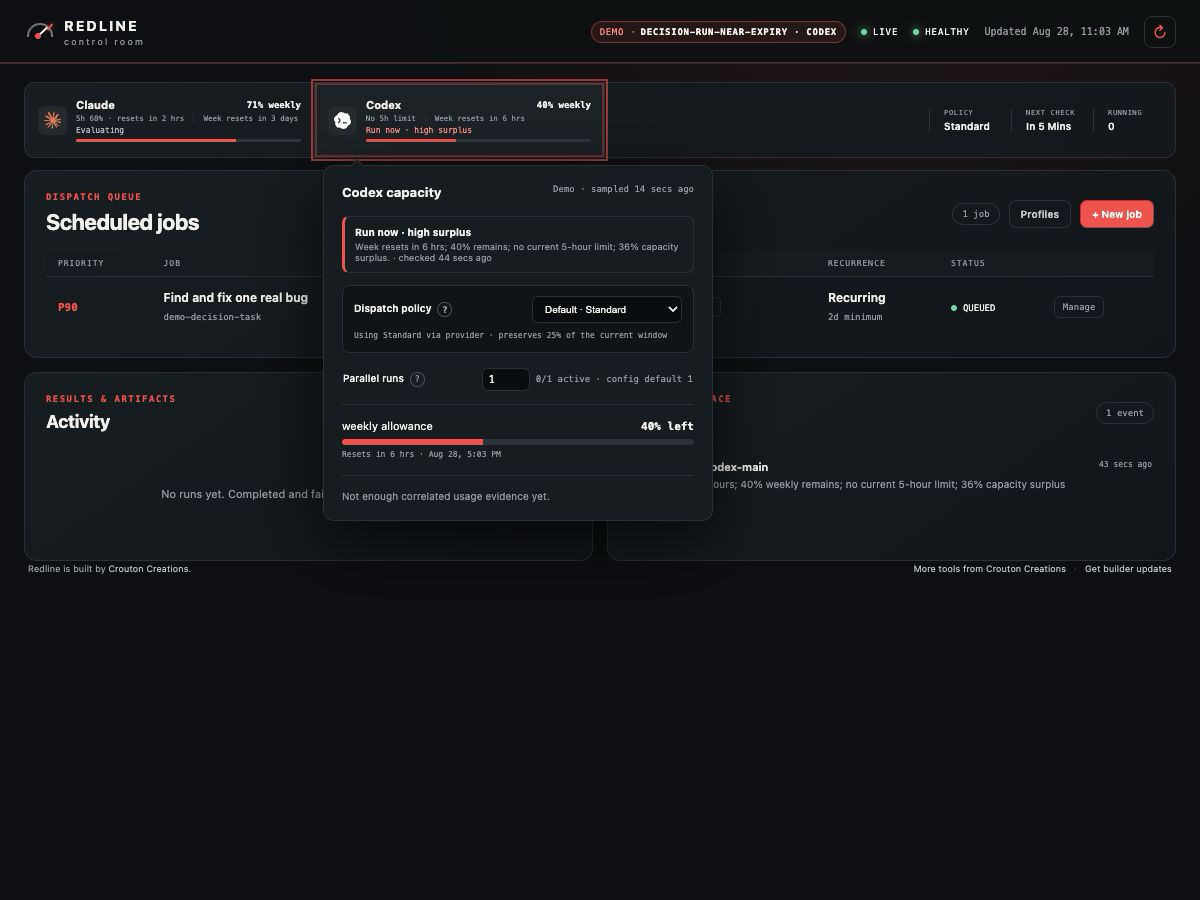Click job title Find and fix one real bug

point(236,298)
